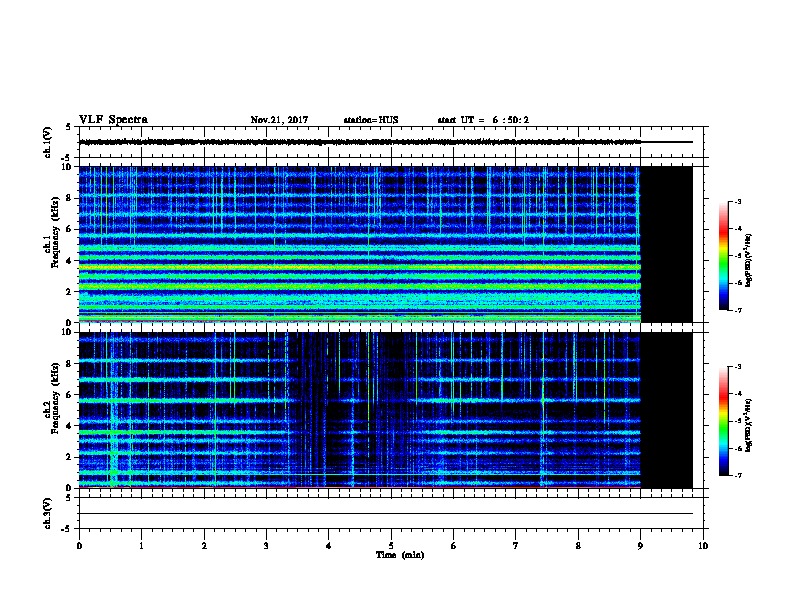The height and width of the screenshot is (612, 792).
Task: Click the "-3" label on ch.1 colorbar
Action: [x=737, y=201]
